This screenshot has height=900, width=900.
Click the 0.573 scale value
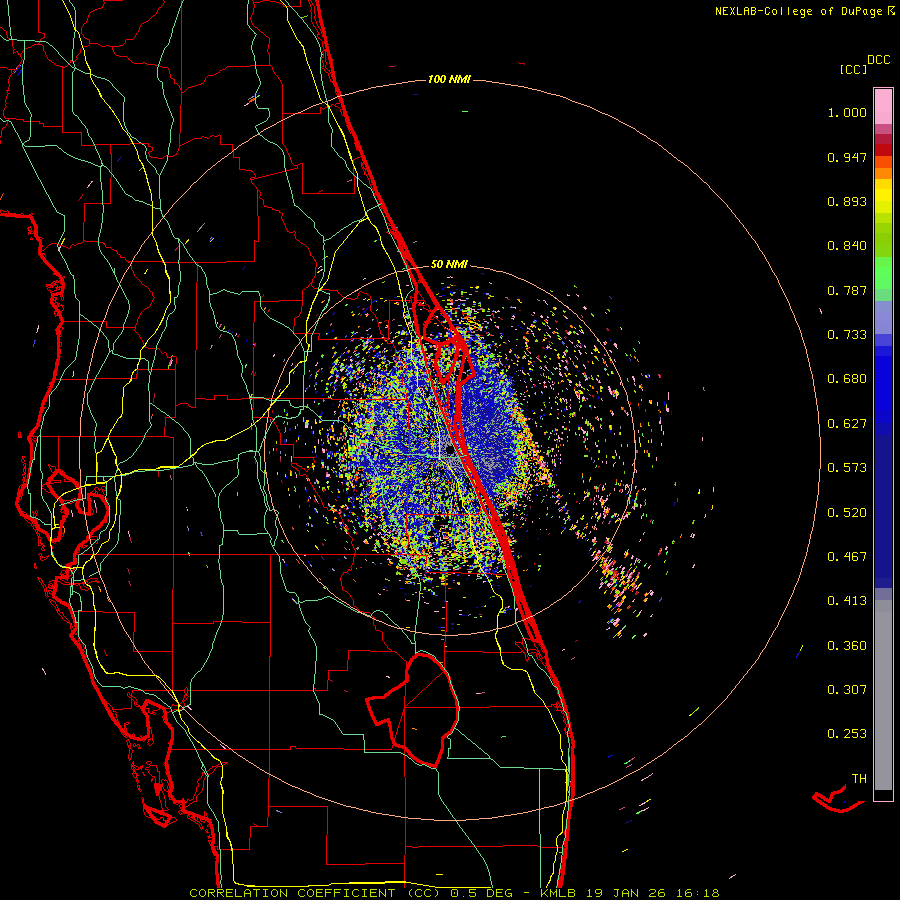pos(847,468)
